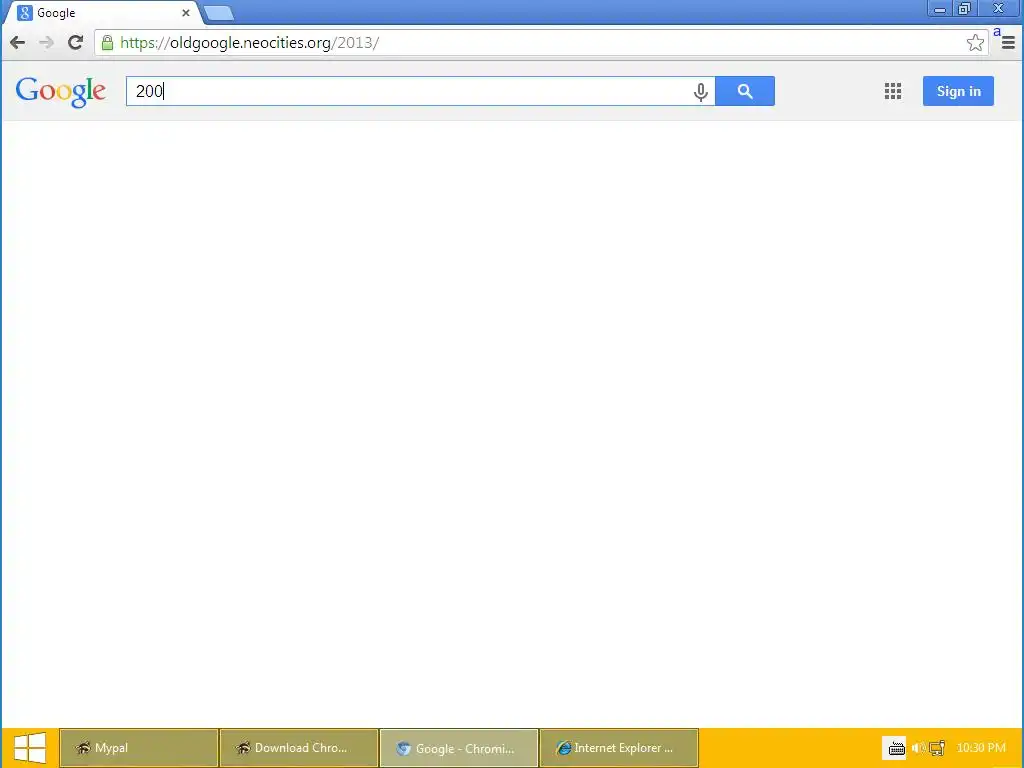Start voice search with the microphone icon
The height and width of the screenshot is (768, 1024).
[701, 92]
